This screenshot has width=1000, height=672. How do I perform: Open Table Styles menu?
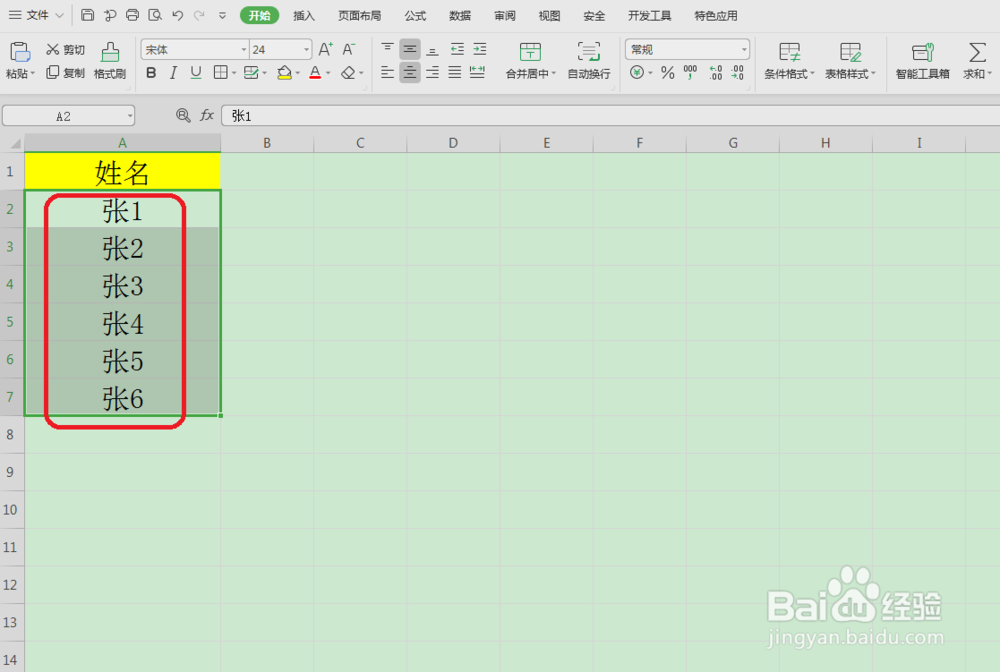pos(850,61)
